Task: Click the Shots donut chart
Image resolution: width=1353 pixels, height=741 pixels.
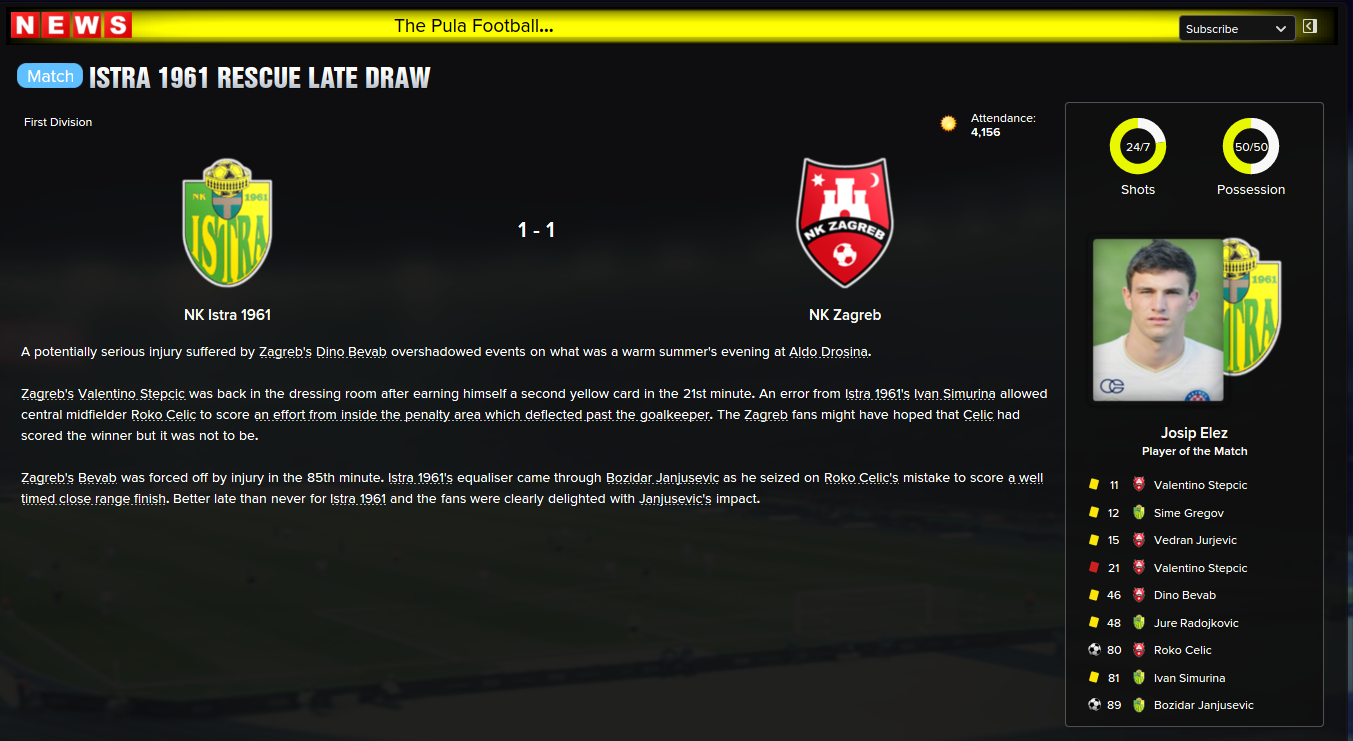Action: pyautogui.click(x=1138, y=146)
